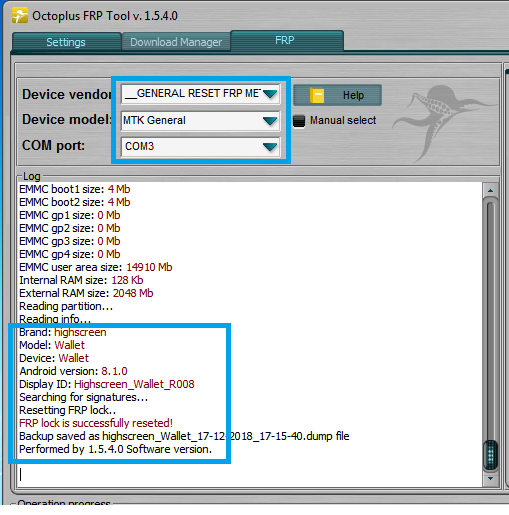Click the 'EMMC gp3 size: 0 Mb' log line
509x515 pixels.
(x=70, y=241)
